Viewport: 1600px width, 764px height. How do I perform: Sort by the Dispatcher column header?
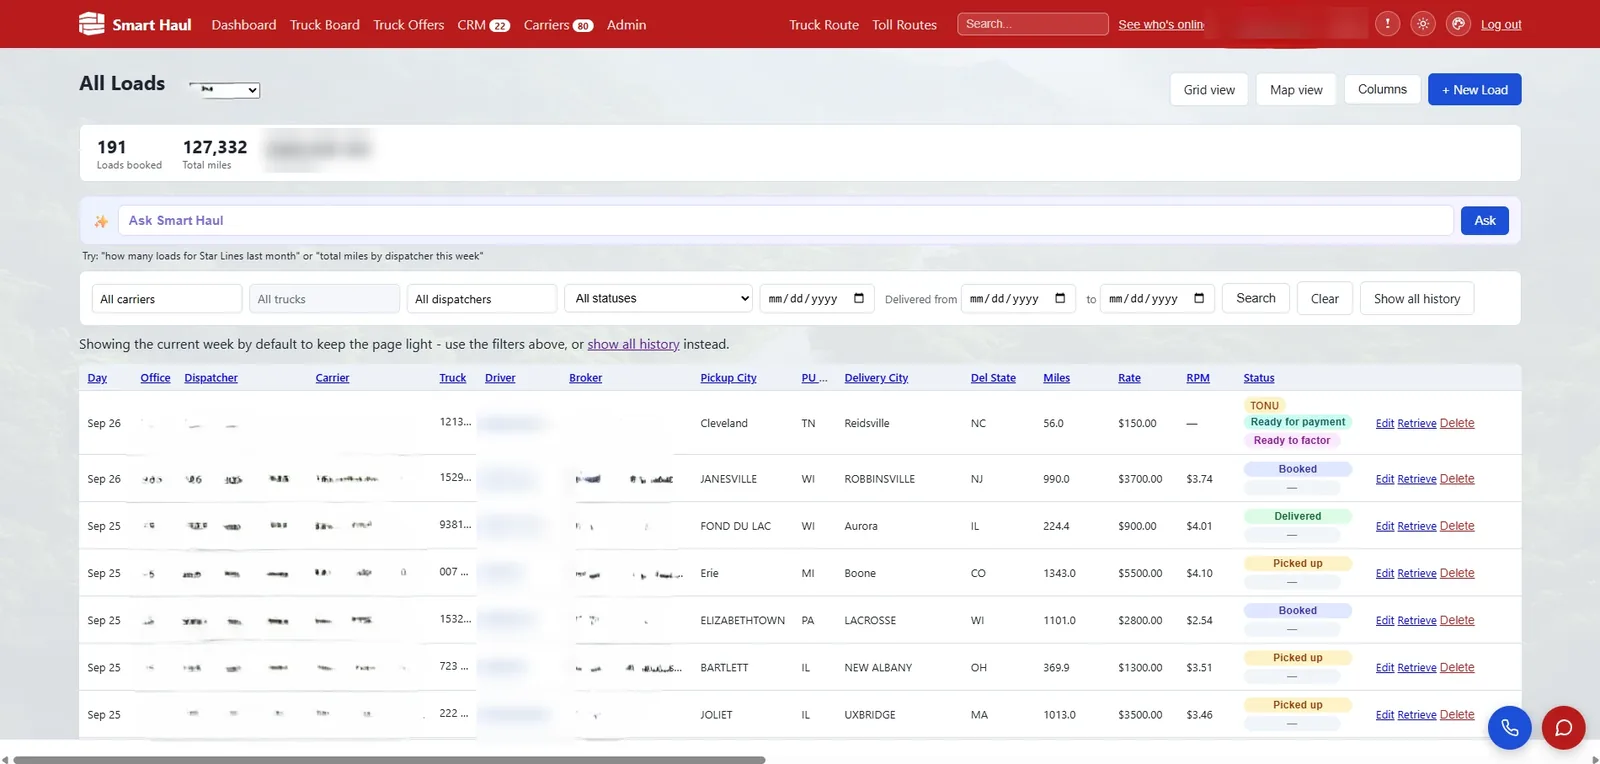pyautogui.click(x=211, y=378)
